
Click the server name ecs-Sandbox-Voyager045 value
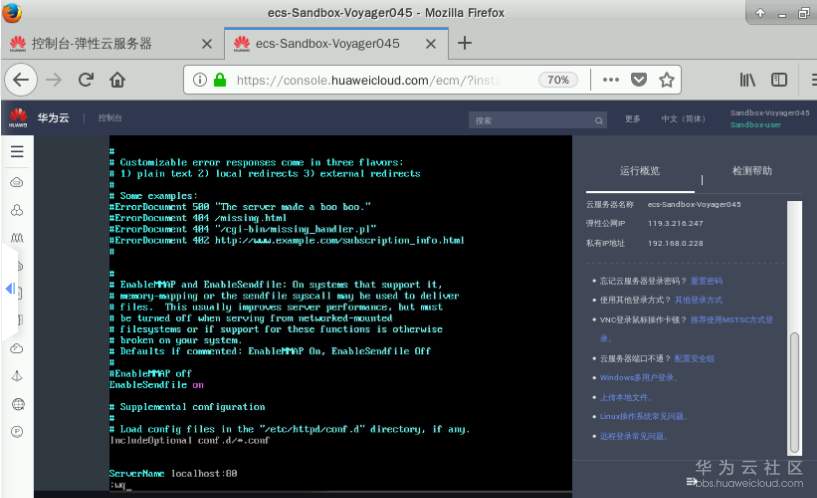tap(694, 204)
